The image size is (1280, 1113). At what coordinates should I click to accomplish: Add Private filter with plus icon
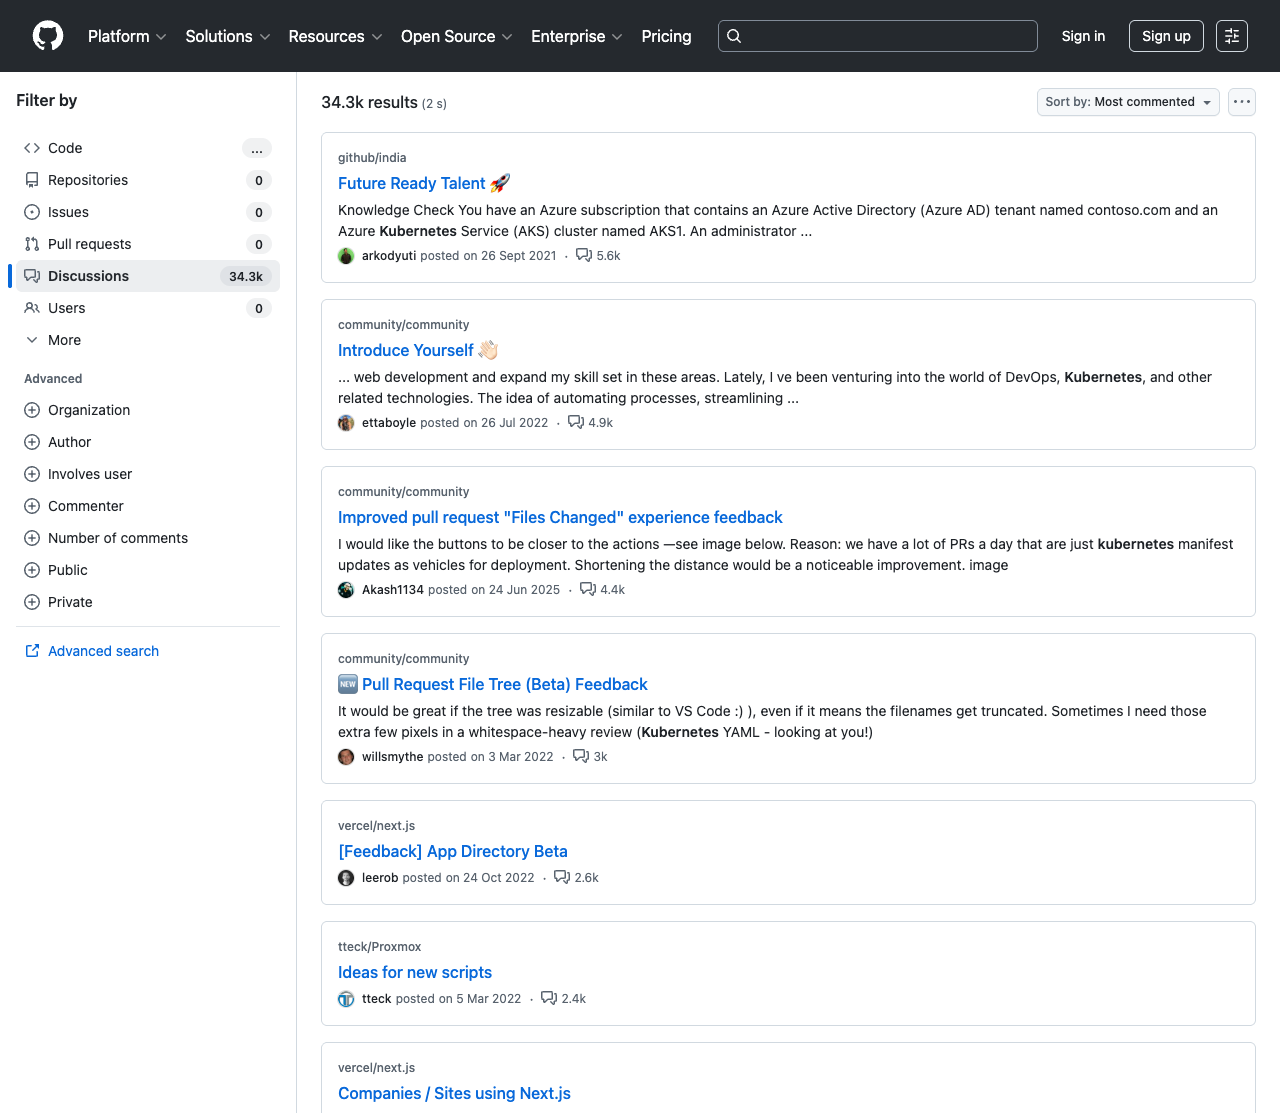pyautogui.click(x=32, y=602)
